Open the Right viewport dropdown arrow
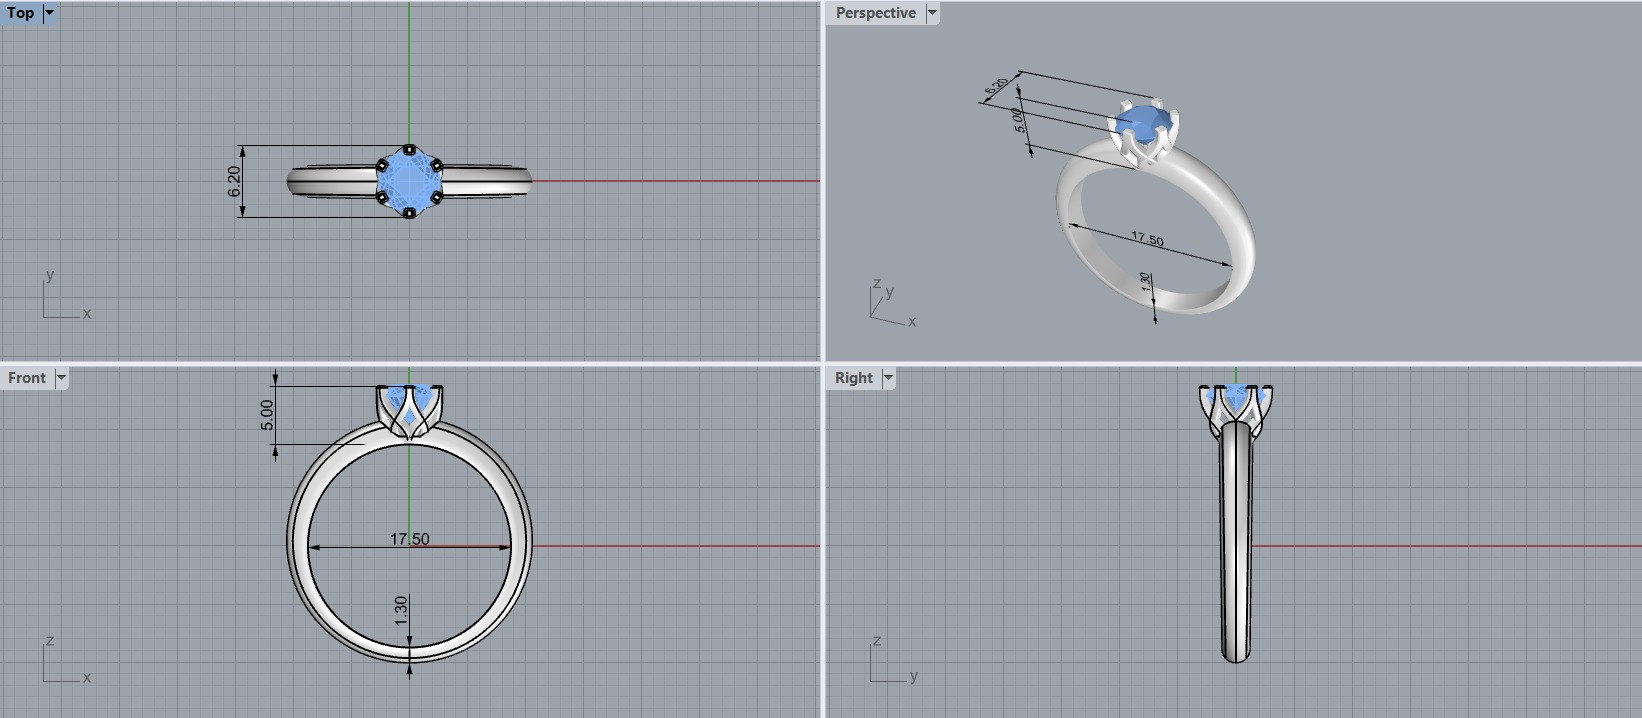 (x=888, y=378)
